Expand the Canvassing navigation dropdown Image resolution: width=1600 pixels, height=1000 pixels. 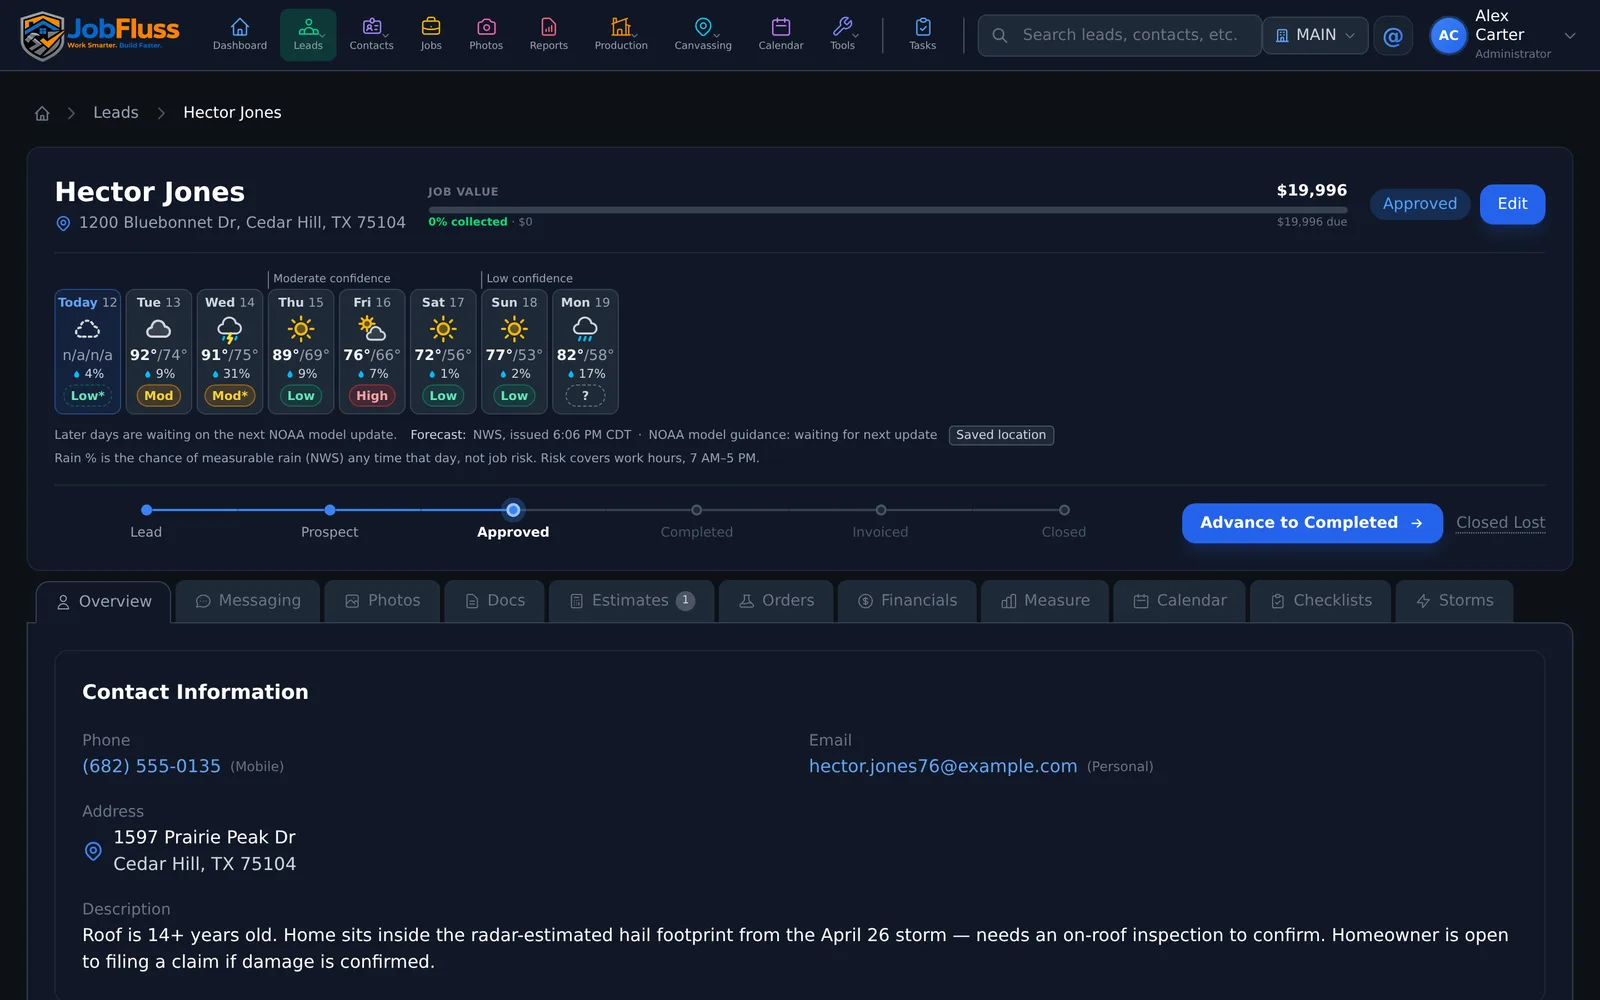tap(703, 35)
